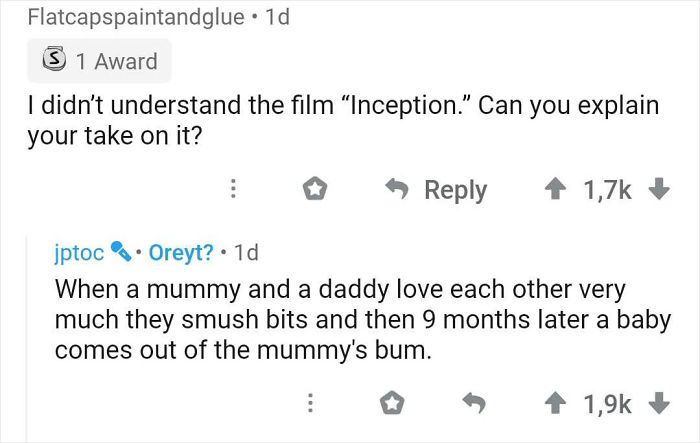Visit jptoc's user profile

[79, 253]
